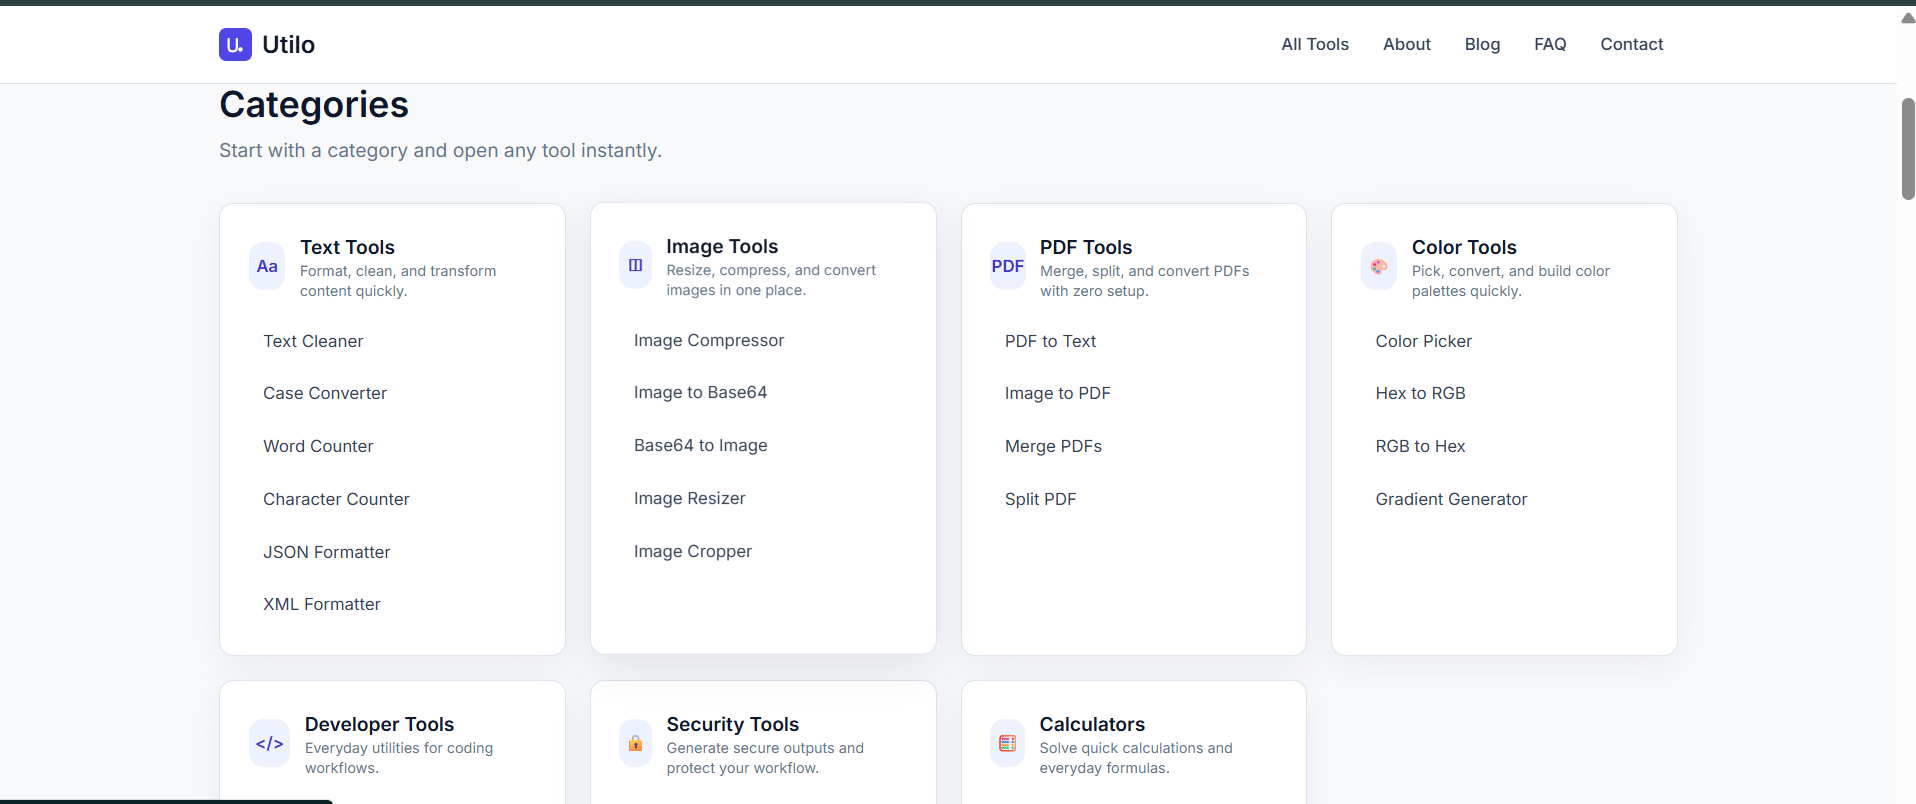This screenshot has height=804, width=1916.
Task: Open Image to Base64 tool
Action: click(x=700, y=392)
